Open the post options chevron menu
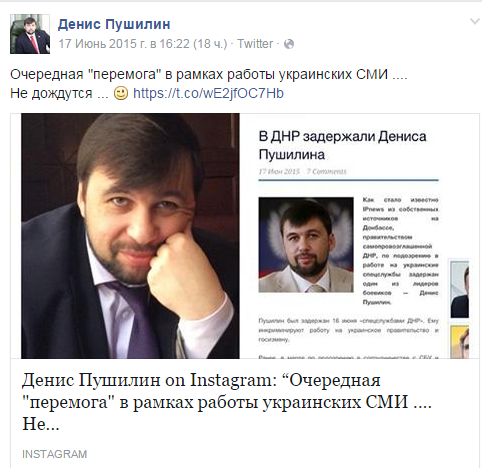Viewport: 482px width, 468px height. coord(474,22)
